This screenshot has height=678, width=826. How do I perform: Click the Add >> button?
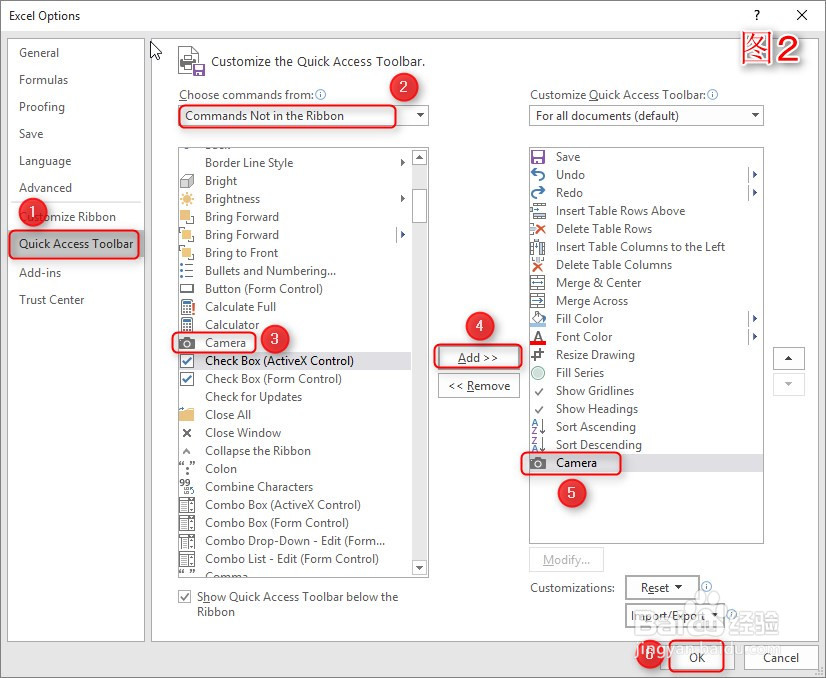478,358
